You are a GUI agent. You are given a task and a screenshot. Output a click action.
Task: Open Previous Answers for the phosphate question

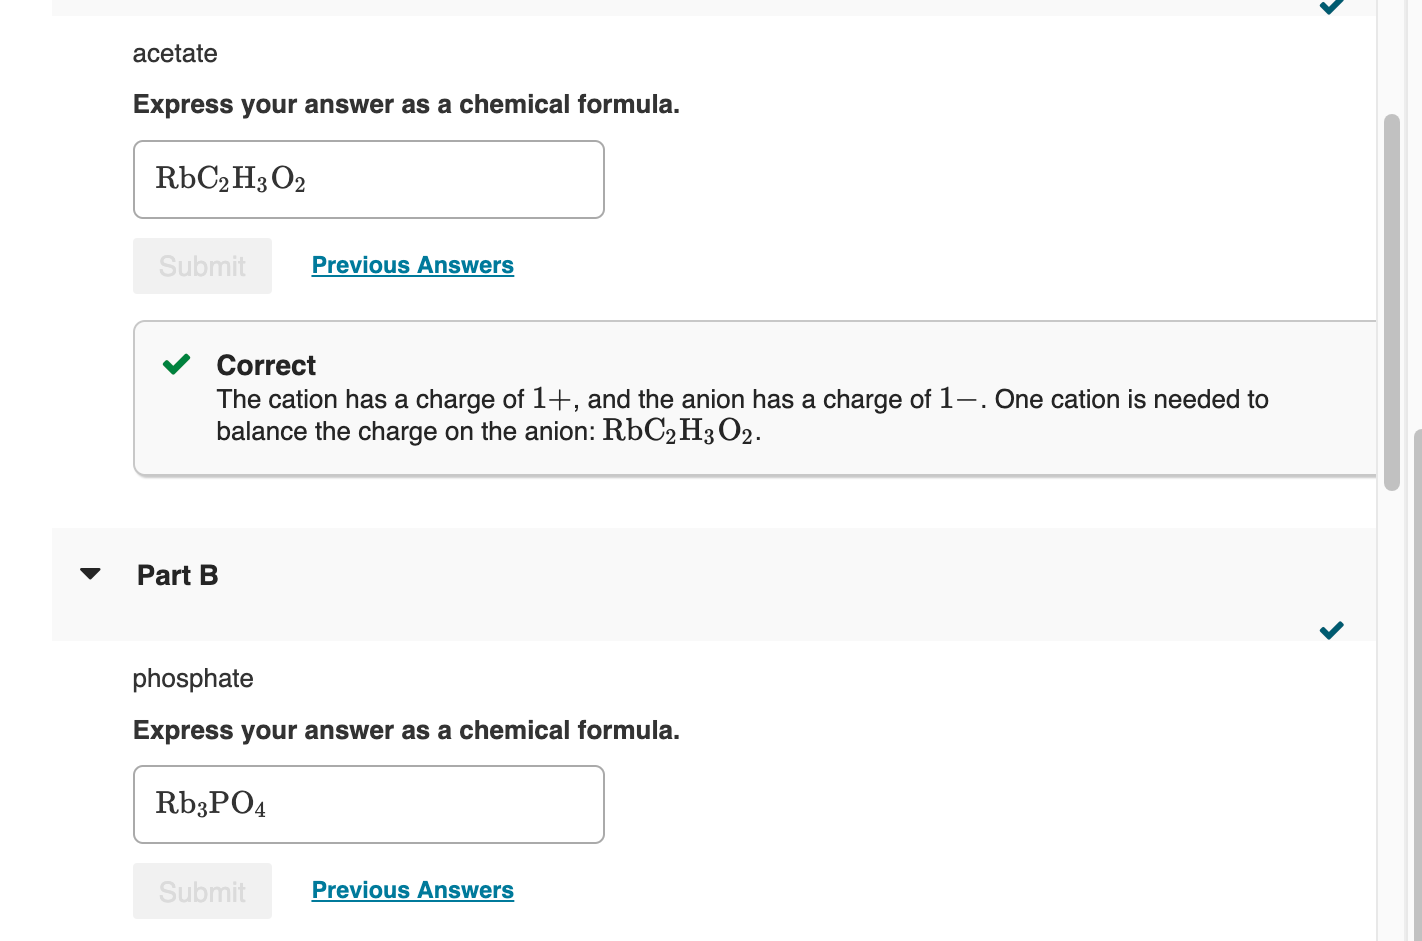(x=412, y=890)
